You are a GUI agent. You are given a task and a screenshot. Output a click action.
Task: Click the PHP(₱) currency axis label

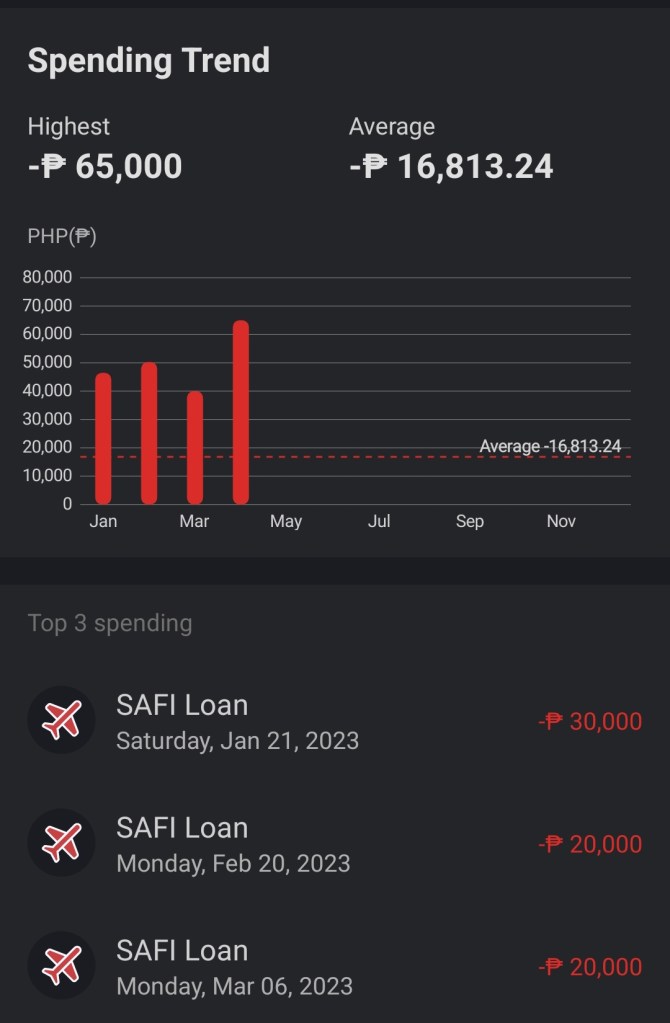tap(62, 237)
